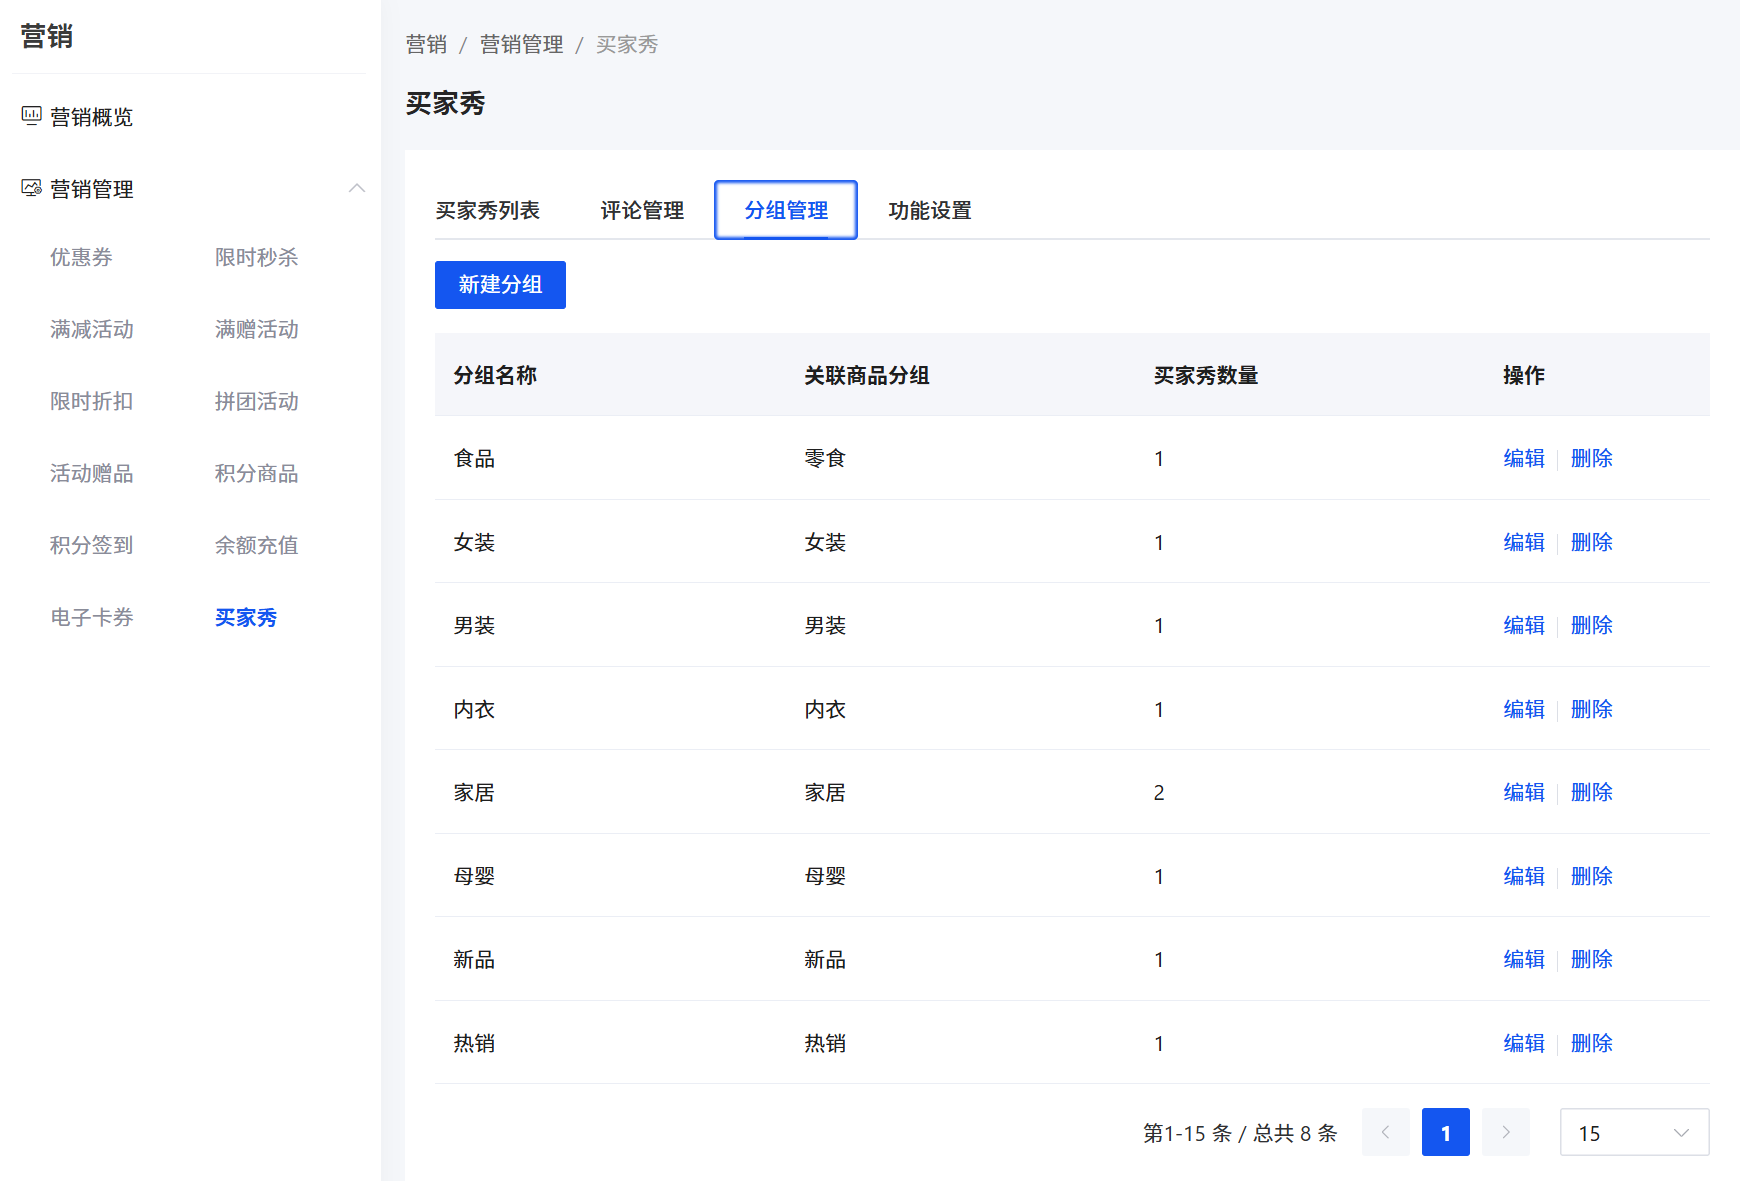This screenshot has height=1181, width=1740.
Task: Select the 功能设置 tab
Action: 929,210
